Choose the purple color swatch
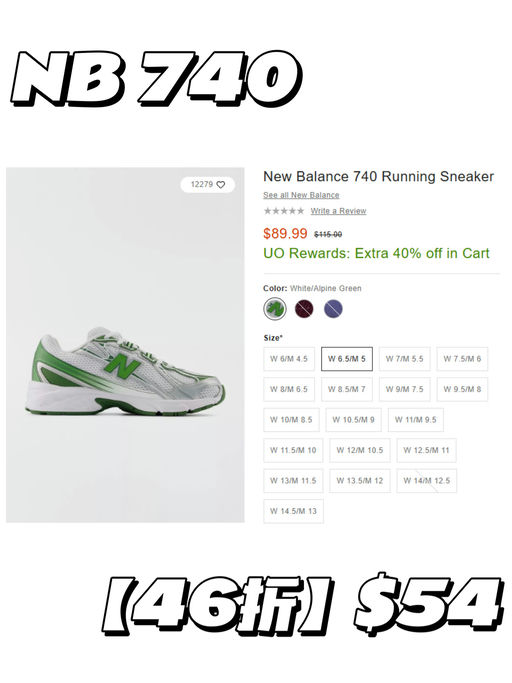The image size is (512, 683). pyautogui.click(x=333, y=309)
